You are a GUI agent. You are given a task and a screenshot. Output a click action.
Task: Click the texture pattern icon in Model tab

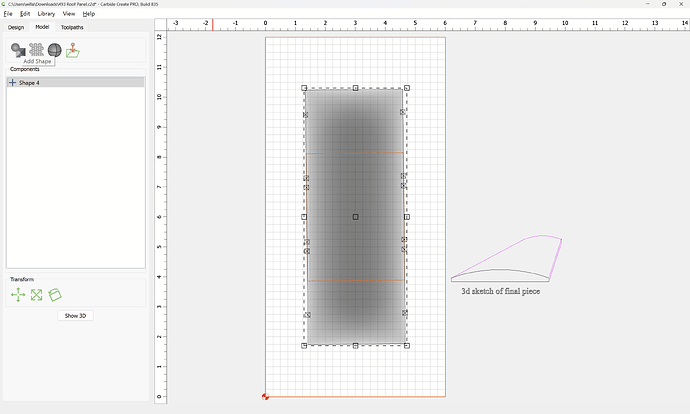pyautogui.click(x=36, y=49)
